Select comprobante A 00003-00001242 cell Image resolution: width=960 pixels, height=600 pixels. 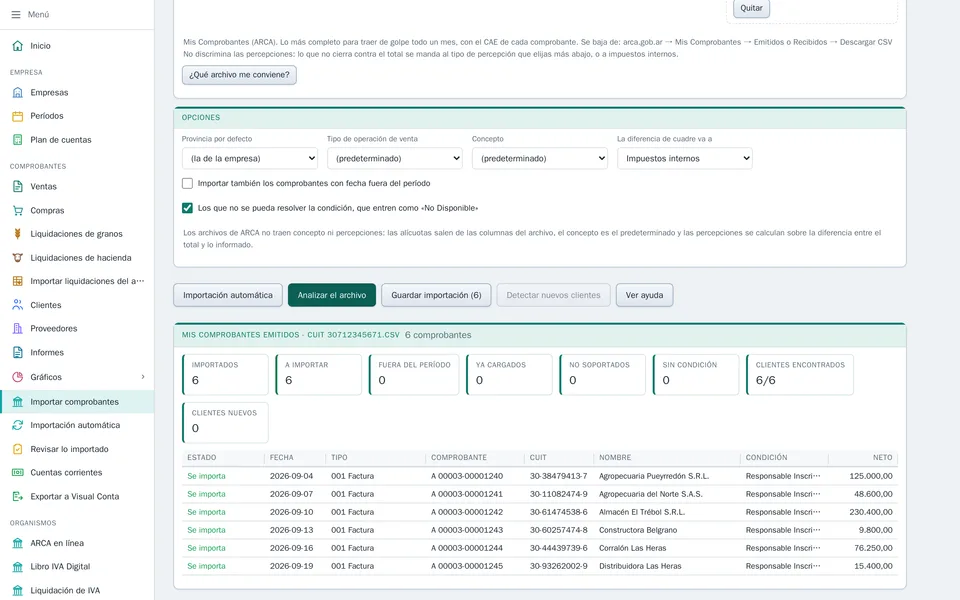pos(467,512)
